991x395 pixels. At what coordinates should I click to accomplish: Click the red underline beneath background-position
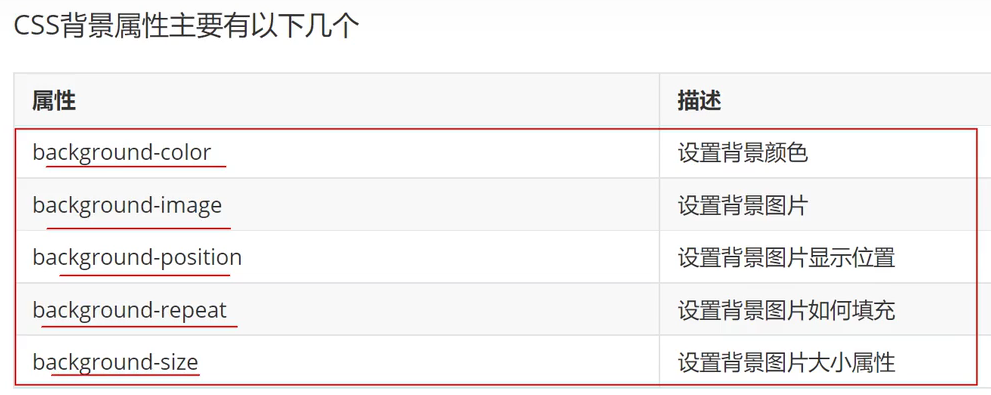coord(145,275)
